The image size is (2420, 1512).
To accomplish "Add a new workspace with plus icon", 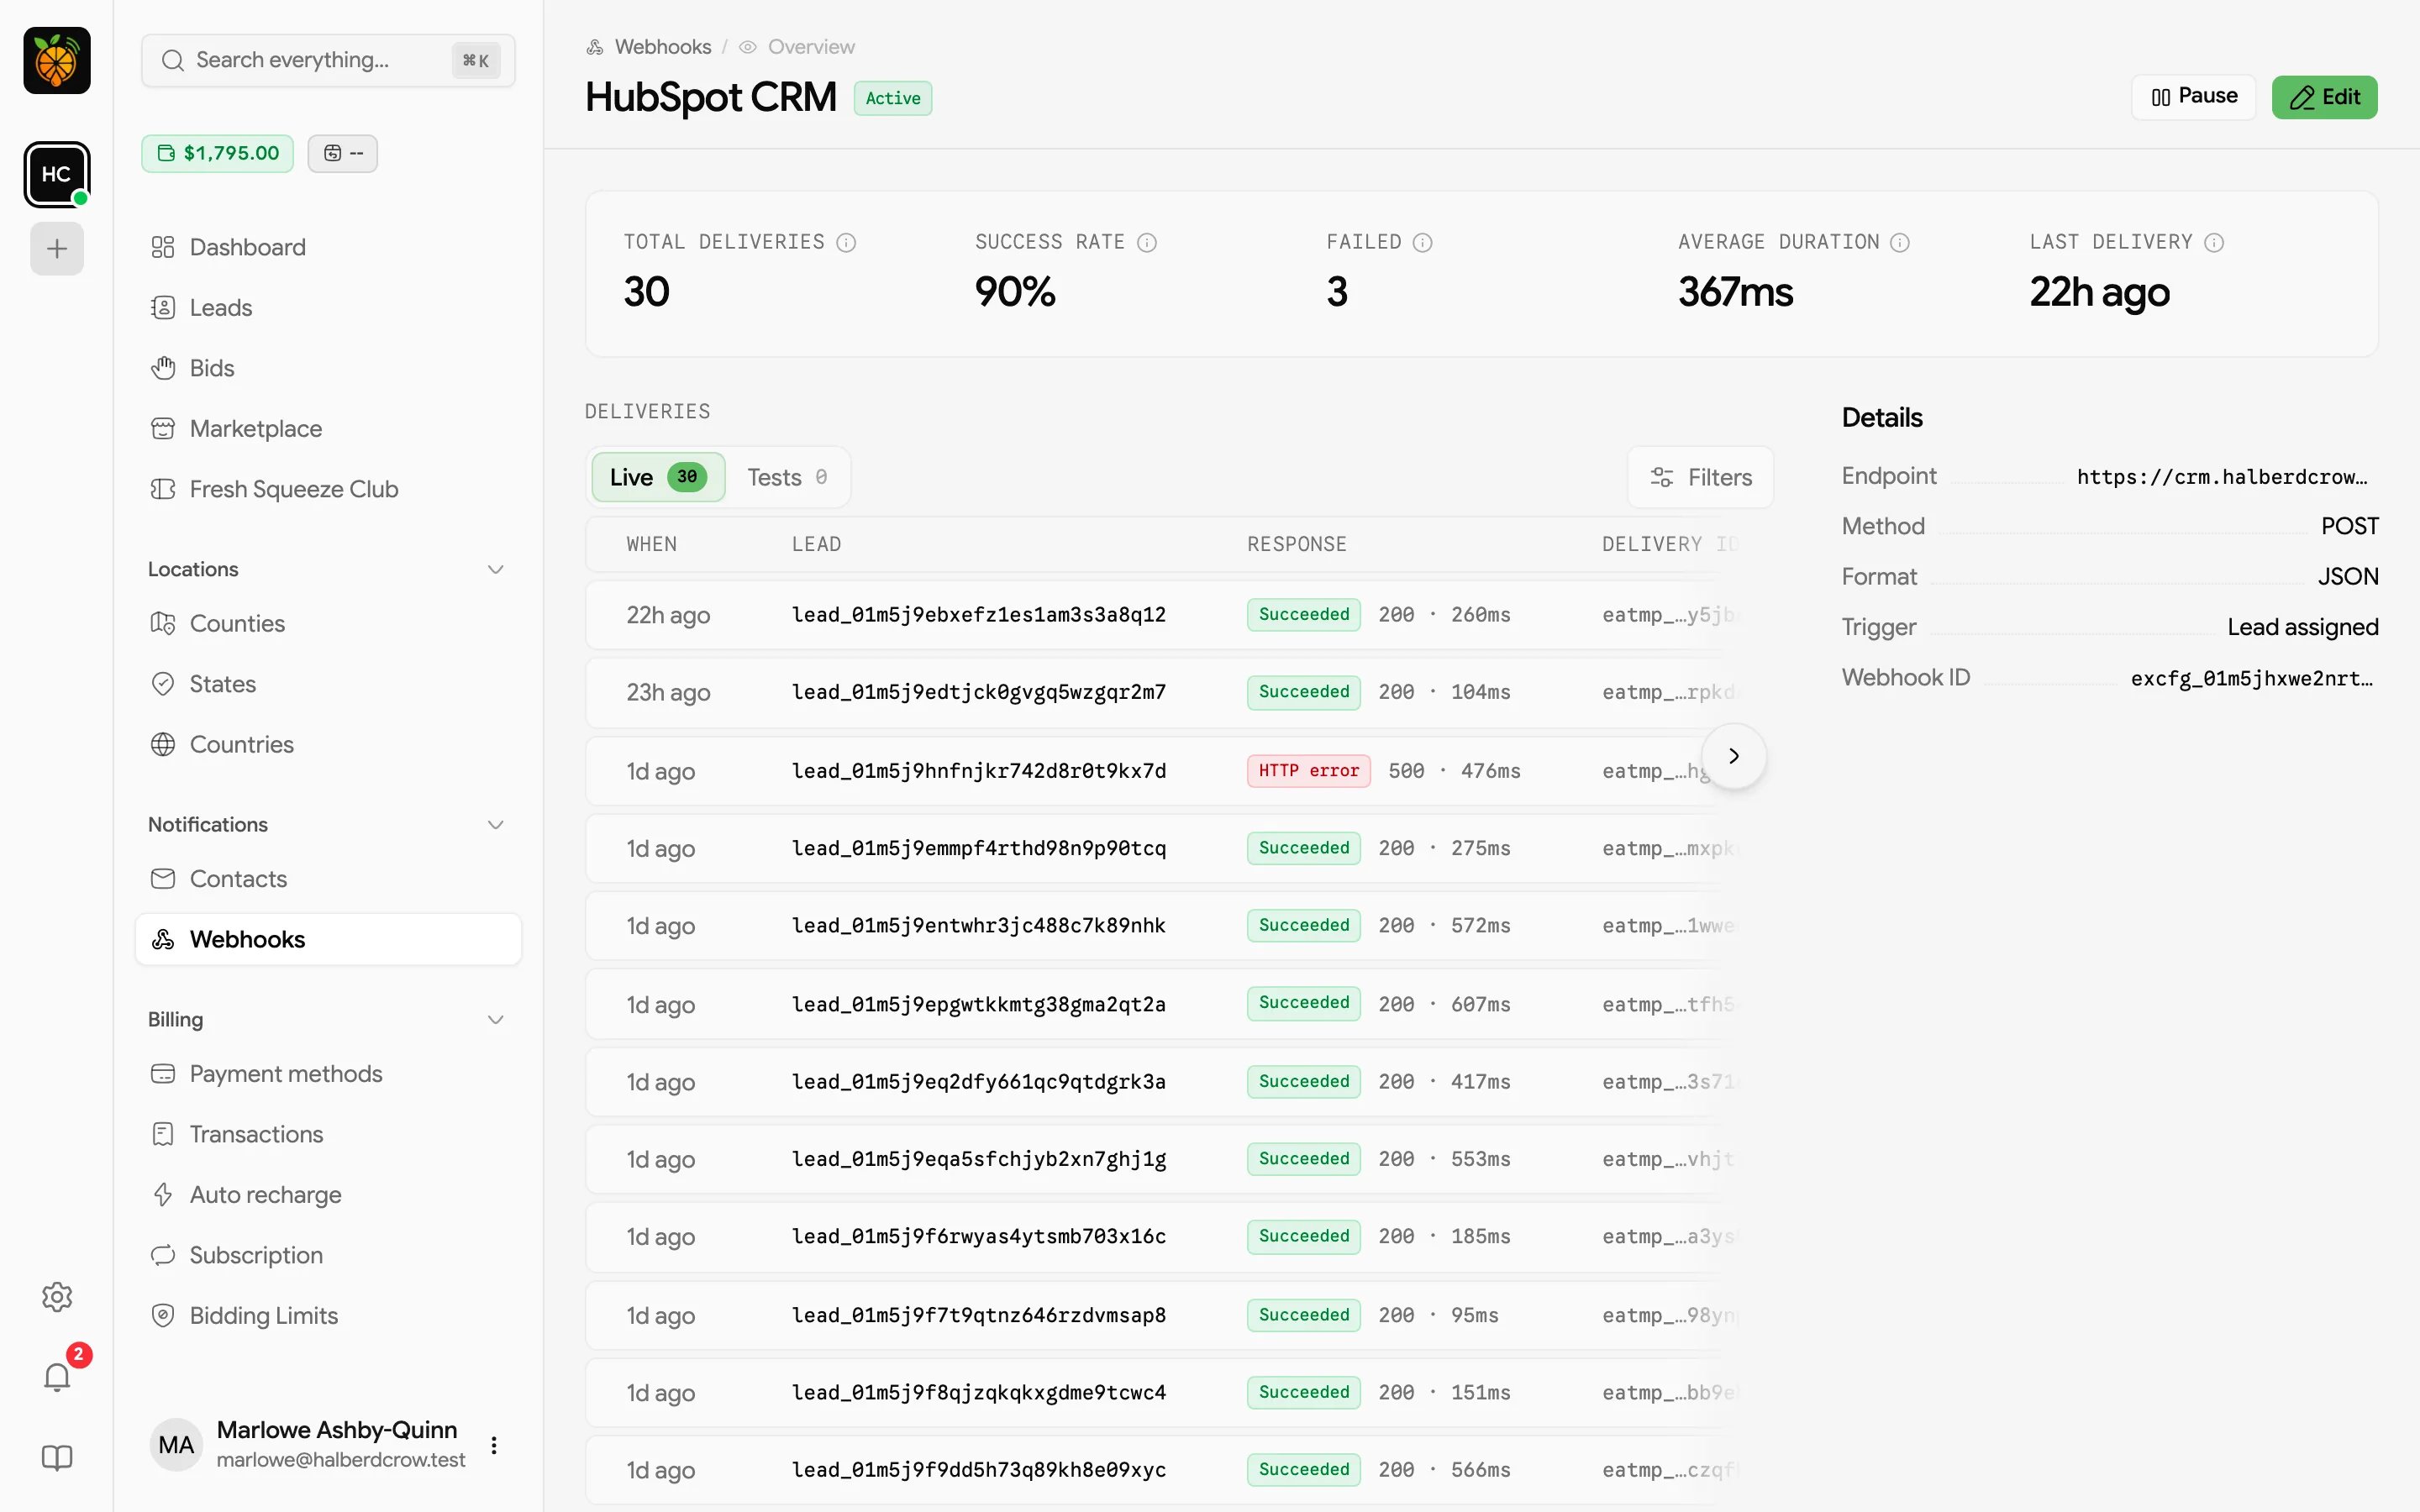I will (x=57, y=248).
